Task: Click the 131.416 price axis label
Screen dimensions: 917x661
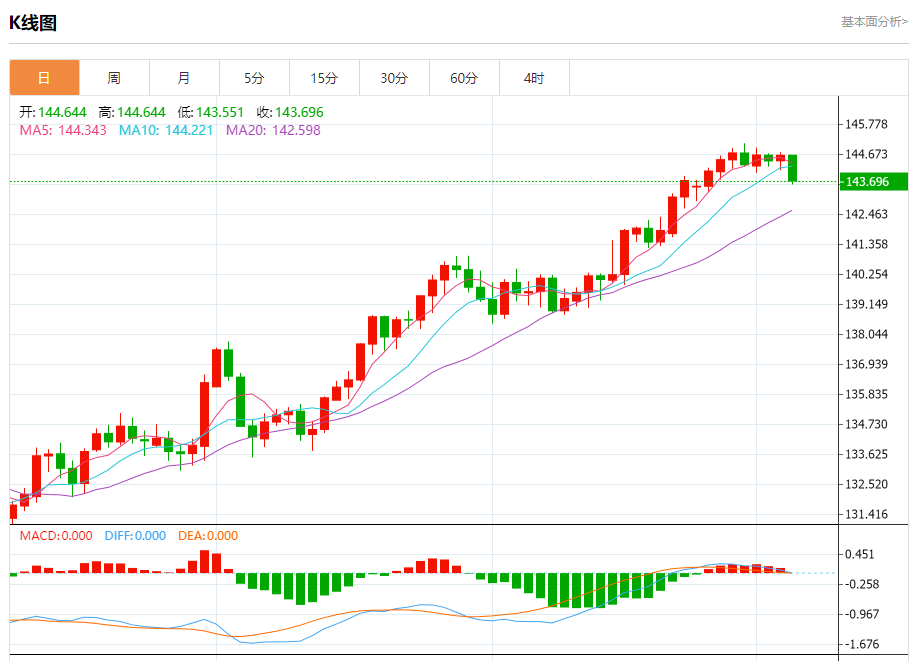Action: pyautogui.click(x=866, y=514)
